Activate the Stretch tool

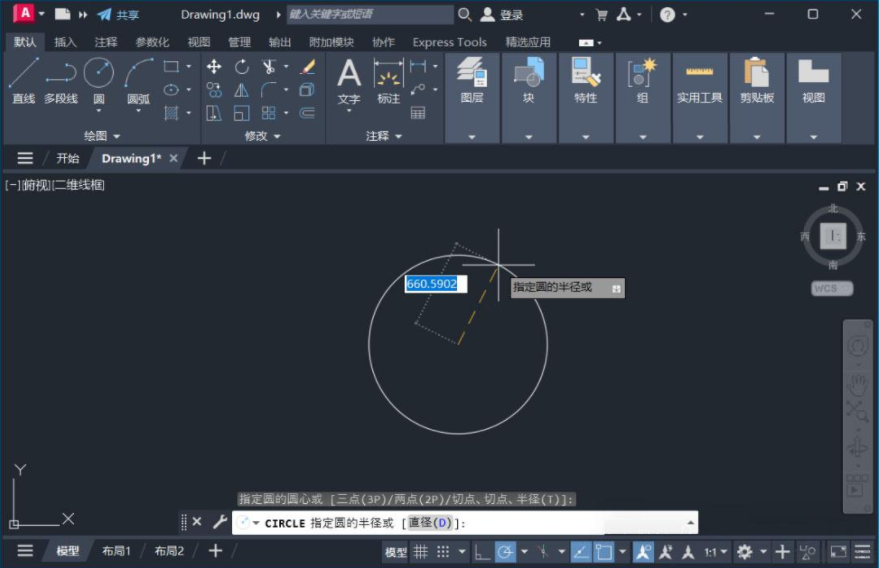[x=214, y=113]
